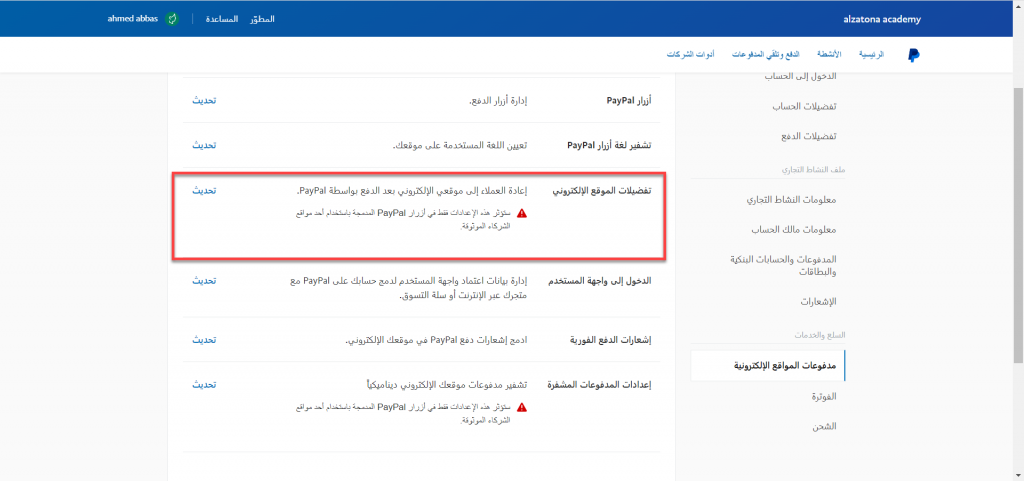
Task: Click تحديث for إشعارات الدفع الفورية
Action: [x=204, y=340]
